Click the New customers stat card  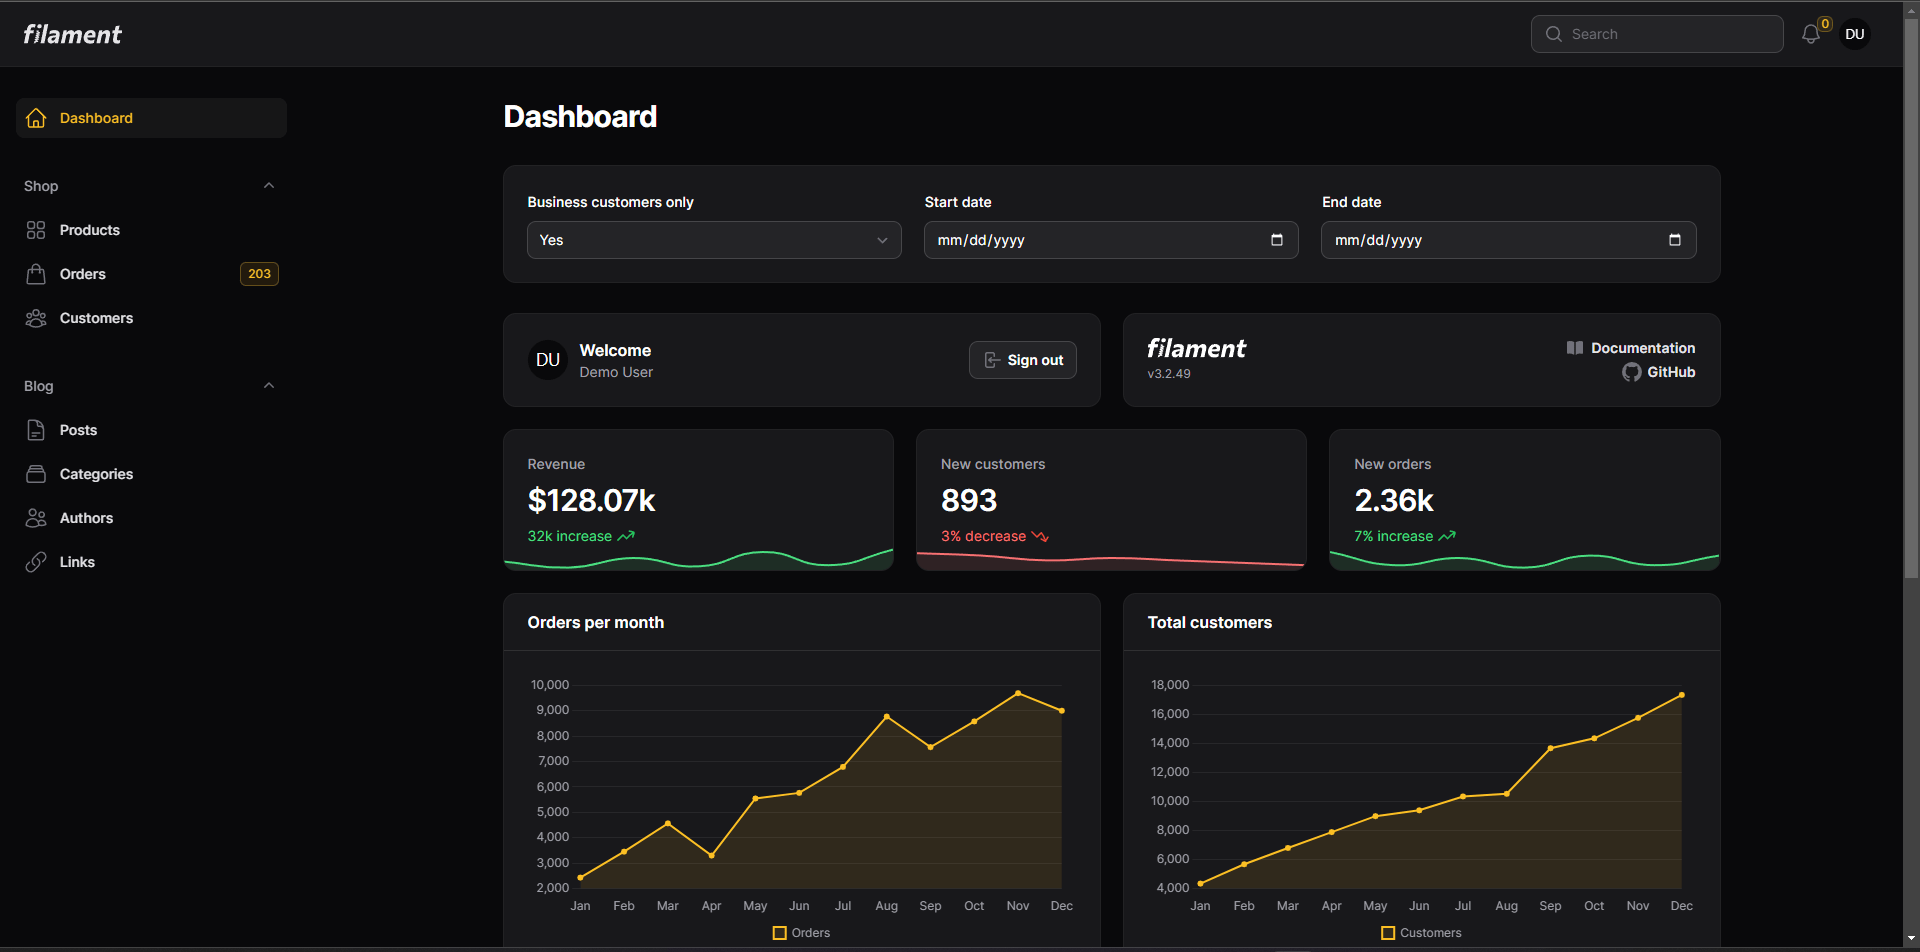tap(1111, 500)
